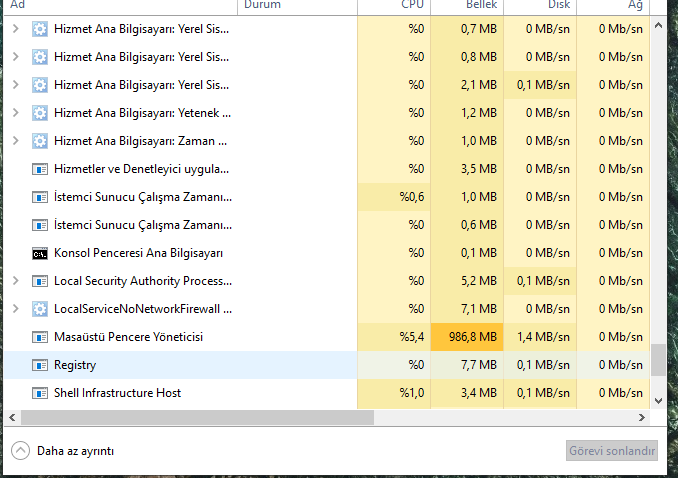Click the horizontal scrollbar thumb
This screenshot has width=678, height=478.
pyautogui.click(x=197, y=417)
